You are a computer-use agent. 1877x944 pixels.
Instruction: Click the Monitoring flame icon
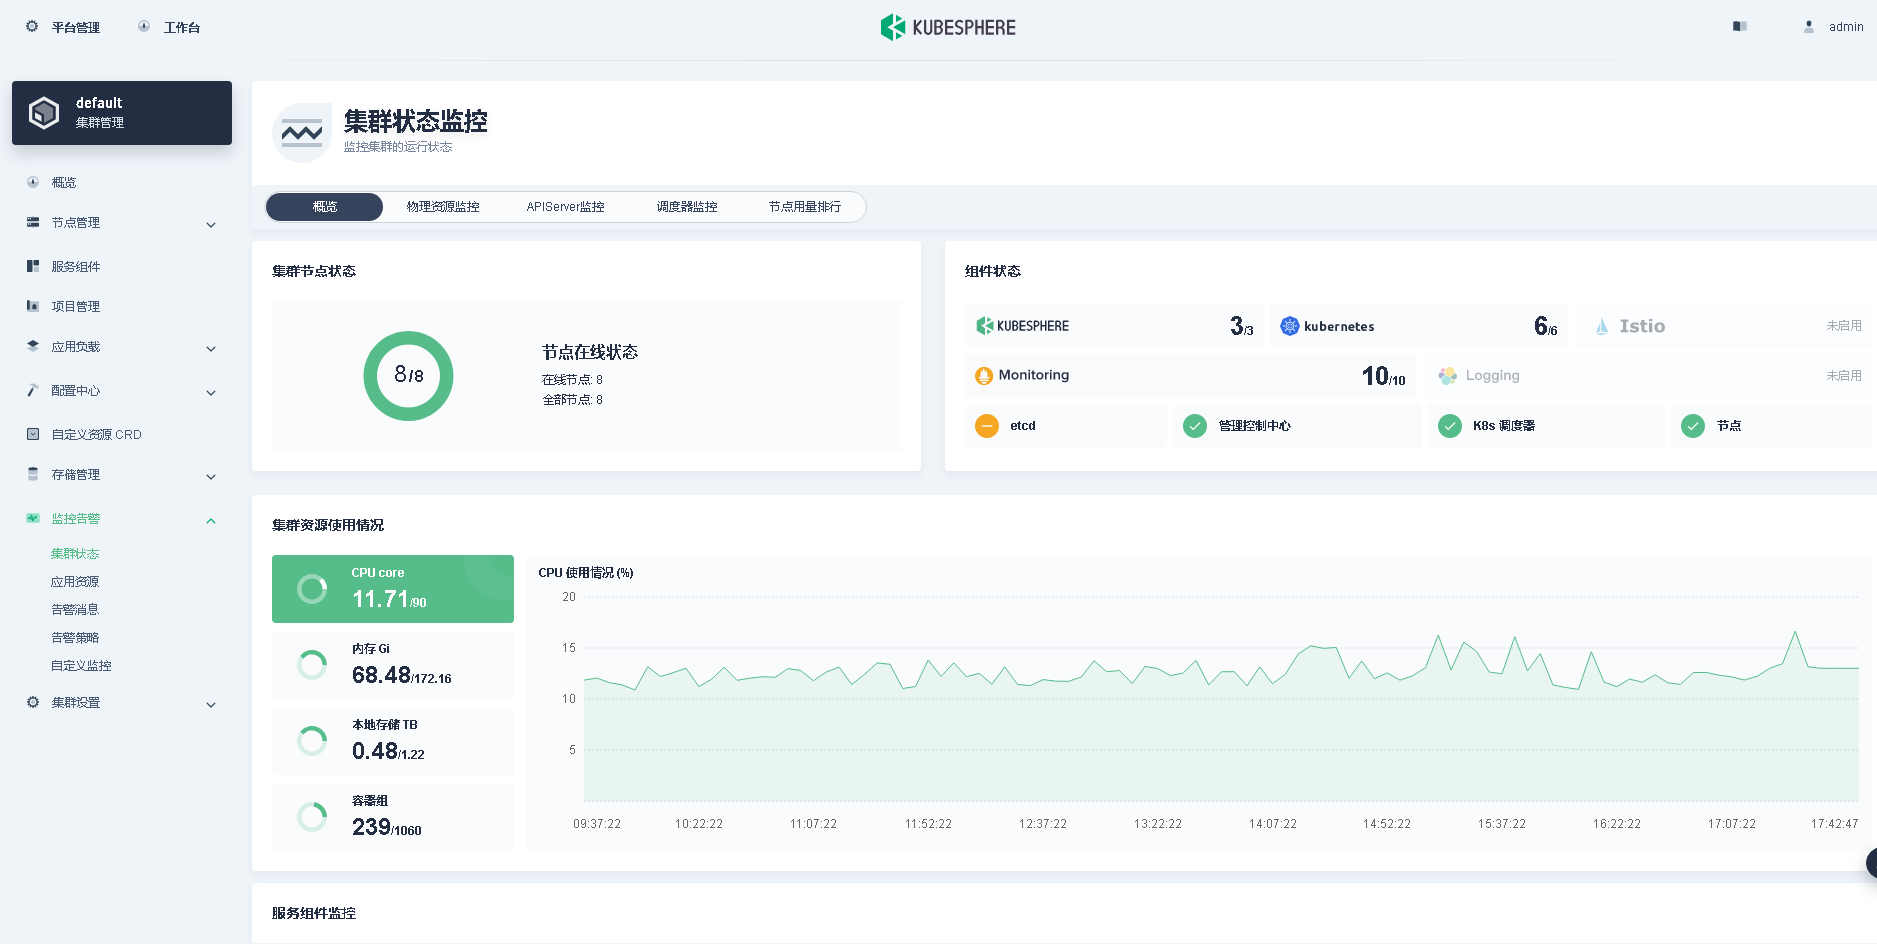pyautogui.click(x=984, y=375)
